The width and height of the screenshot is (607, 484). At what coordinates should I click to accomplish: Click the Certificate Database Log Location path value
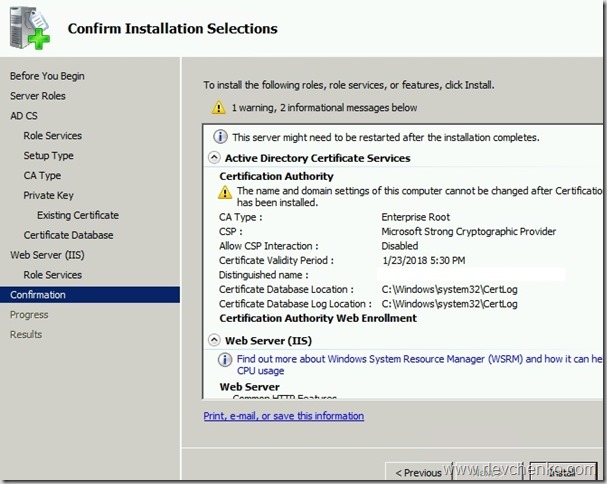[x=449, y=304]
